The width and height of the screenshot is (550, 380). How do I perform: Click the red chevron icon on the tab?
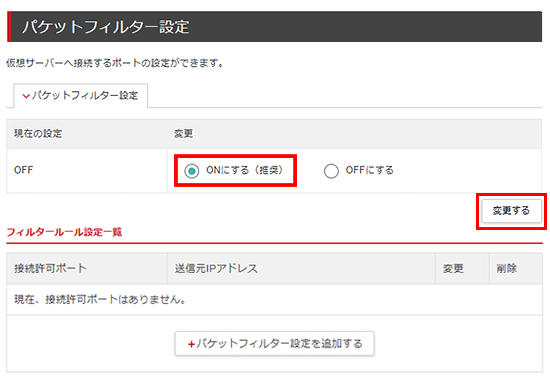point(26,96)
